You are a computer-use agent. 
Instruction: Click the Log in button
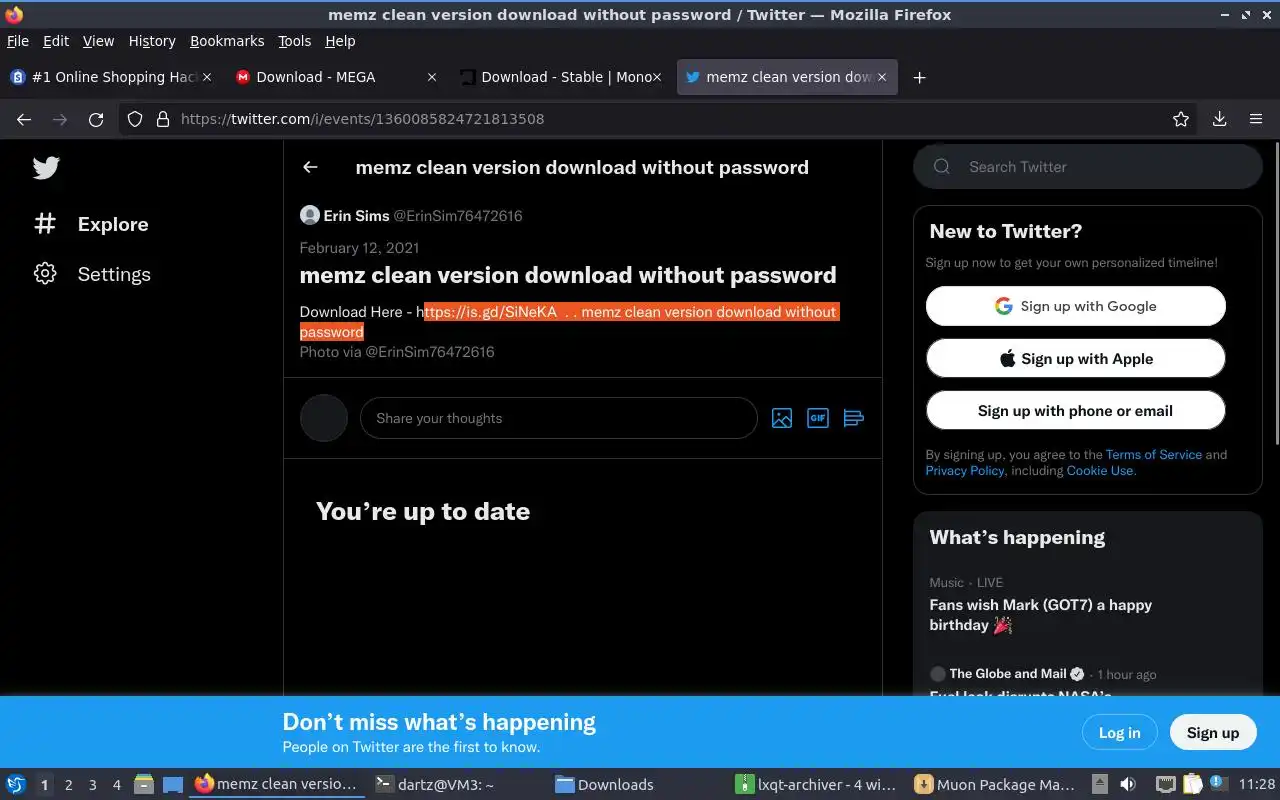(1119, 732)
